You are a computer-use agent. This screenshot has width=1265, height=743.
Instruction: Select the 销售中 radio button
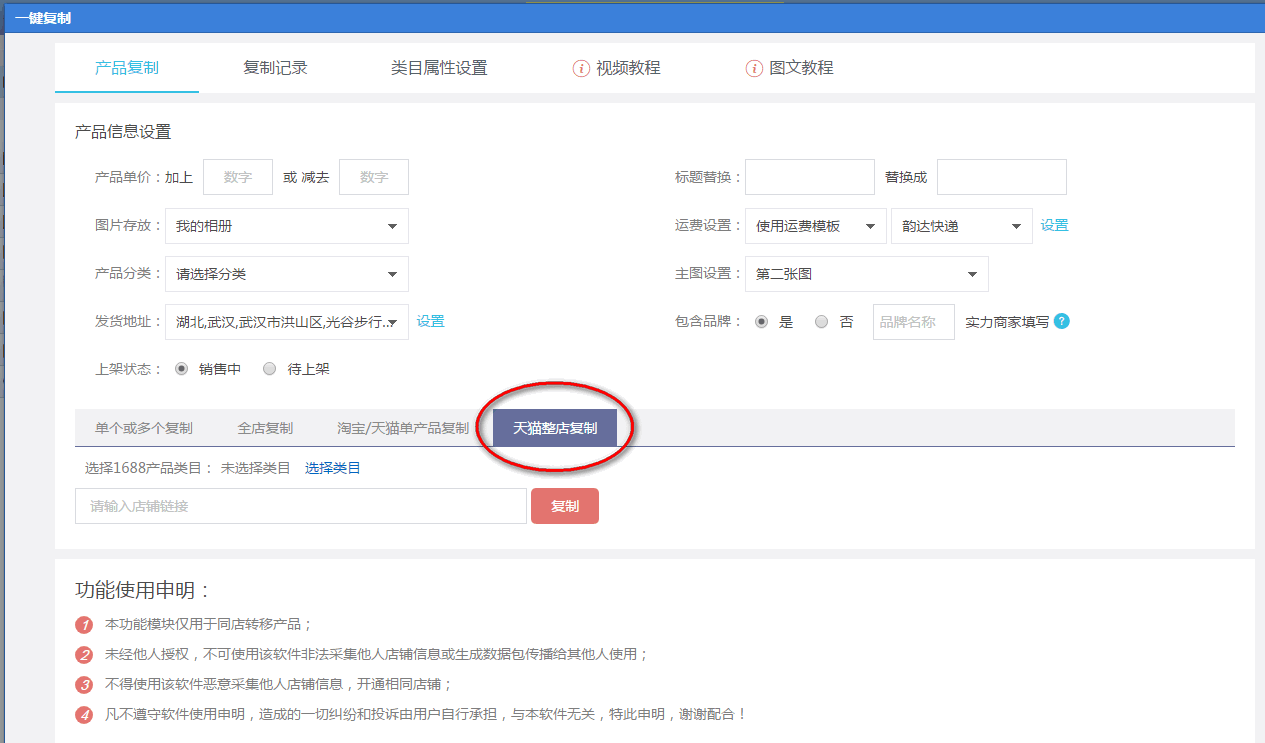(181, 369)
